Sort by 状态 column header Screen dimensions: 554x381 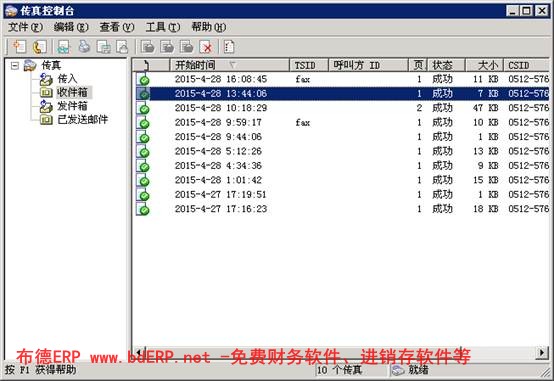click(x=446, y=65)
